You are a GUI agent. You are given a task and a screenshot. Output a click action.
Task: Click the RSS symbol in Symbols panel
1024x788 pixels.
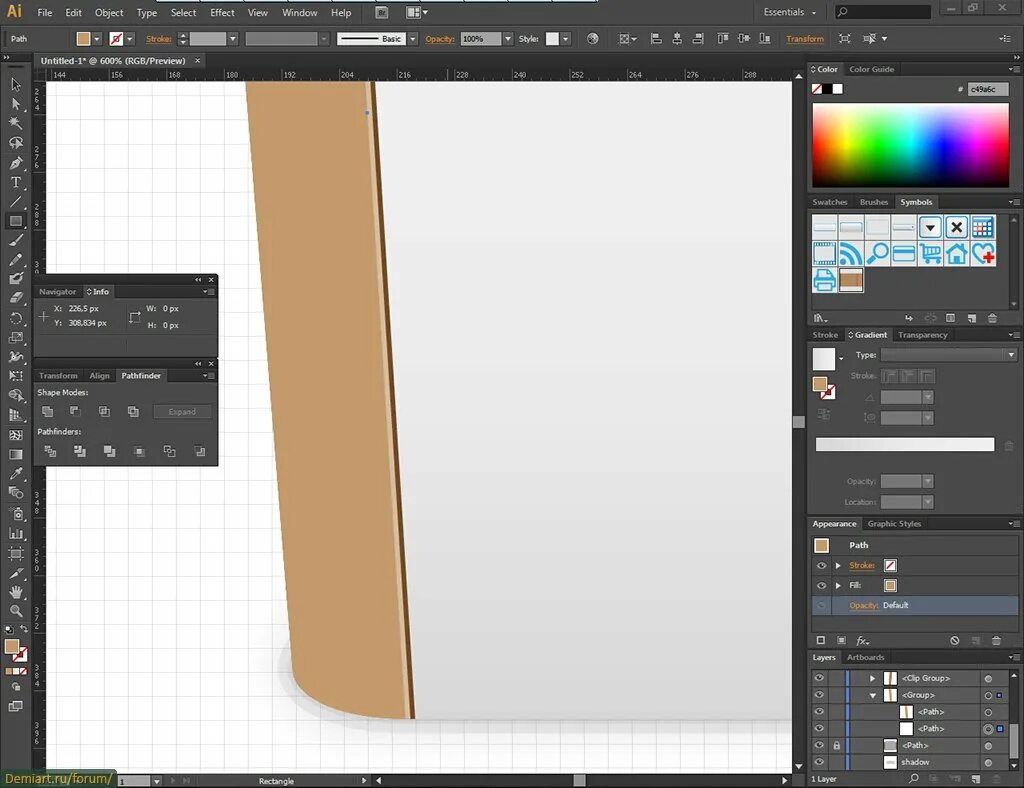coord(851,253)
